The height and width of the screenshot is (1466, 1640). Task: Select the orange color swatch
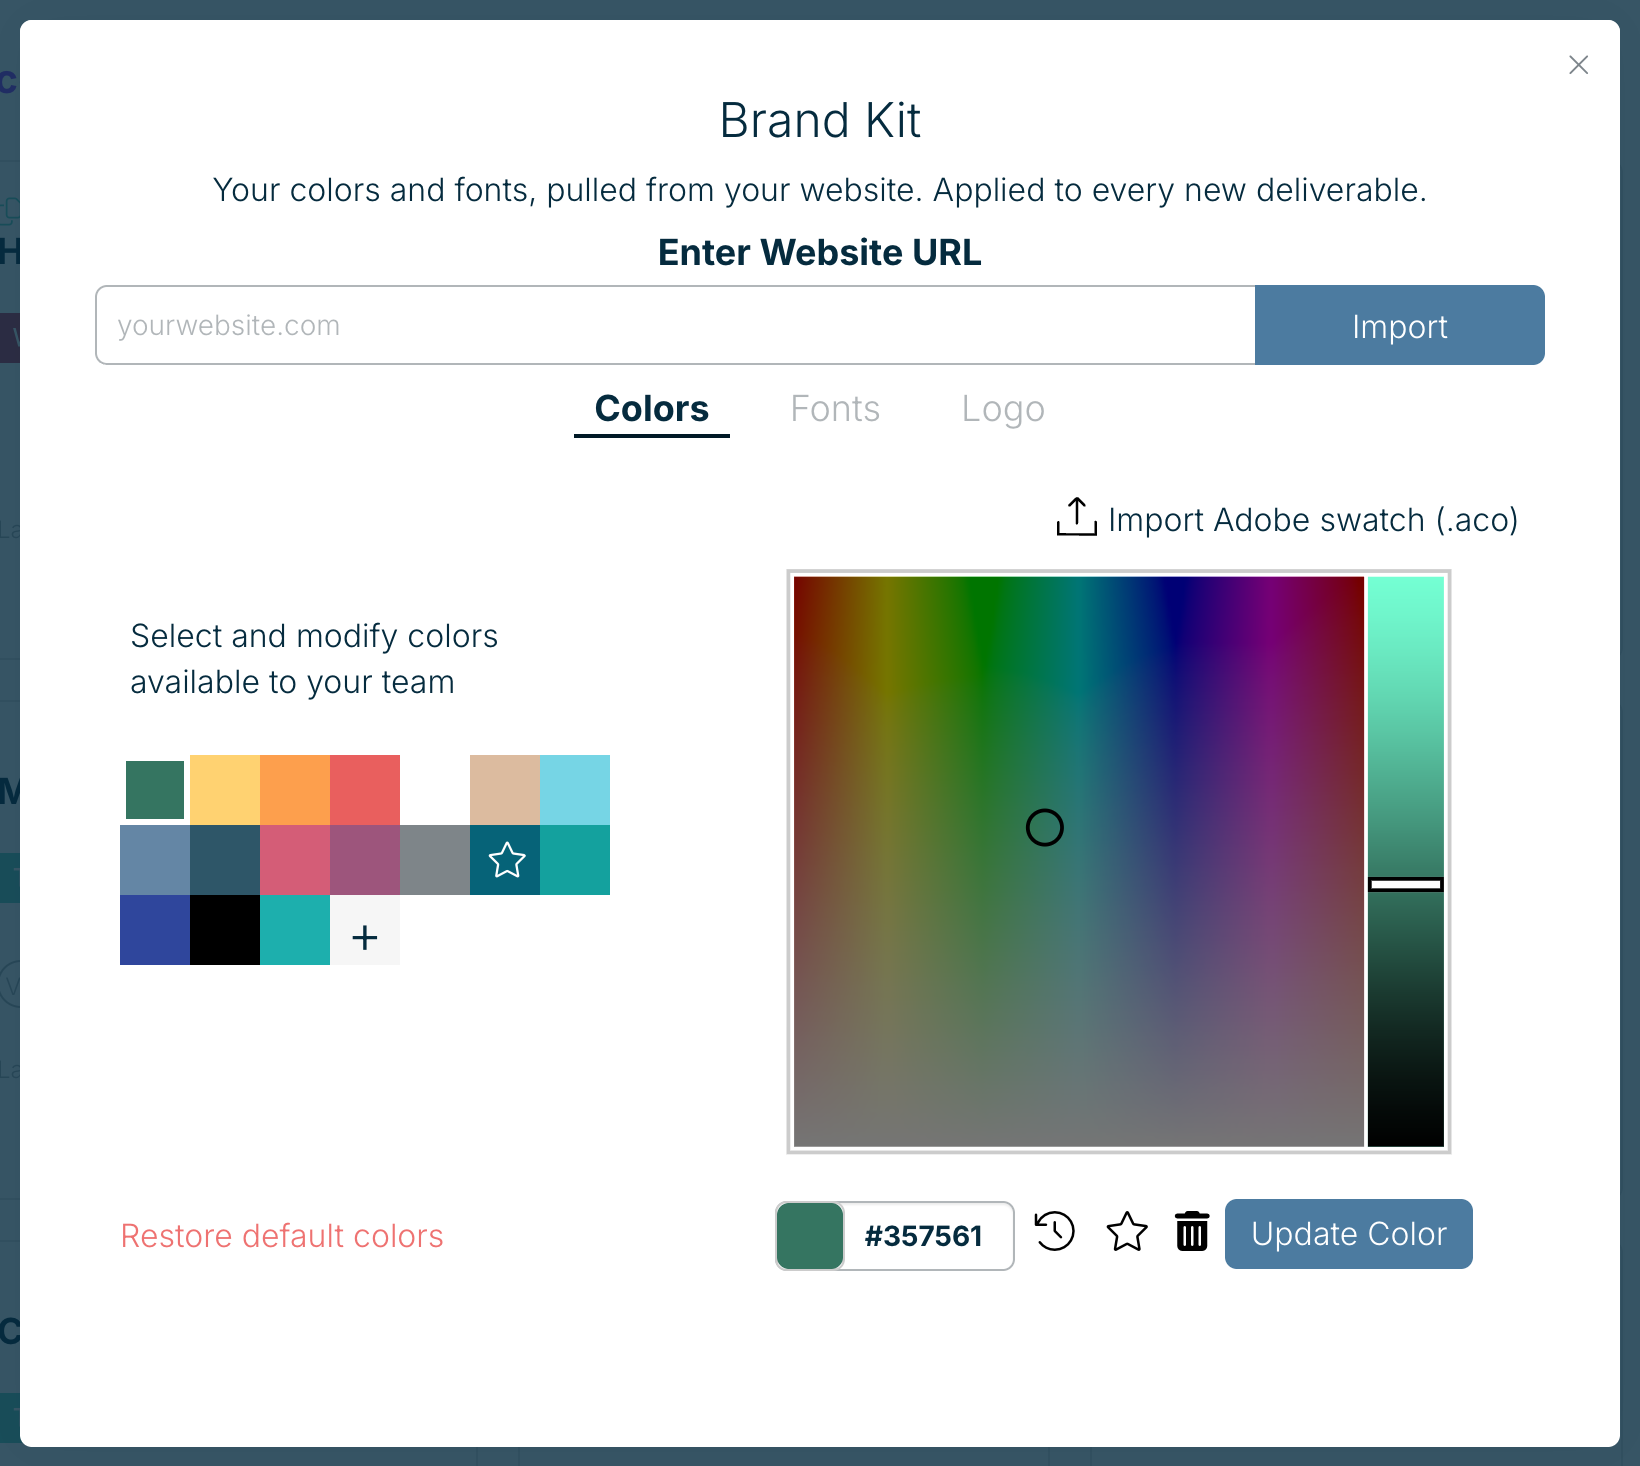(x=295, y=790)
